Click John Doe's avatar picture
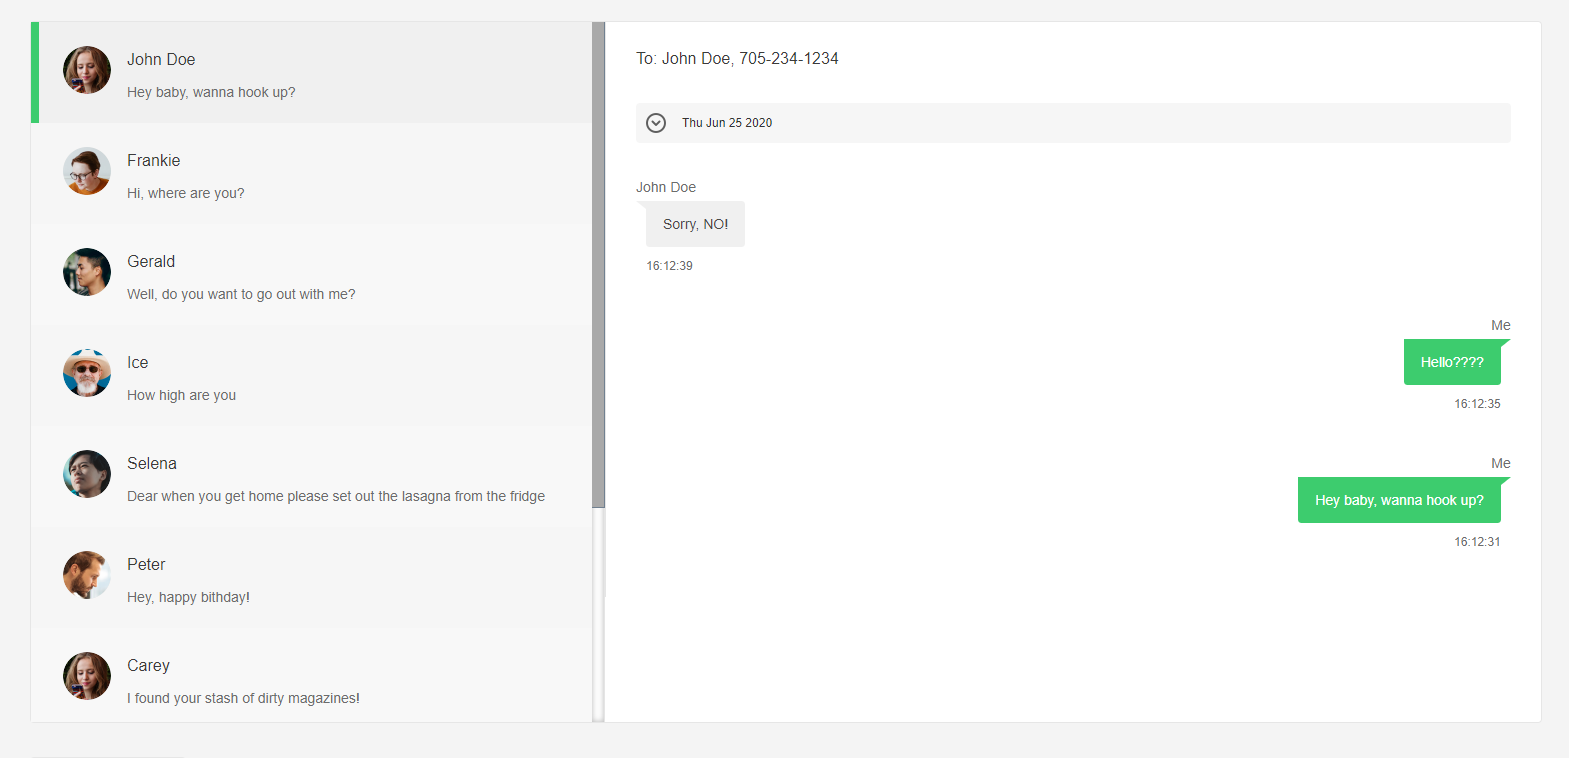Screen dimensions: 1569x758 87,70
